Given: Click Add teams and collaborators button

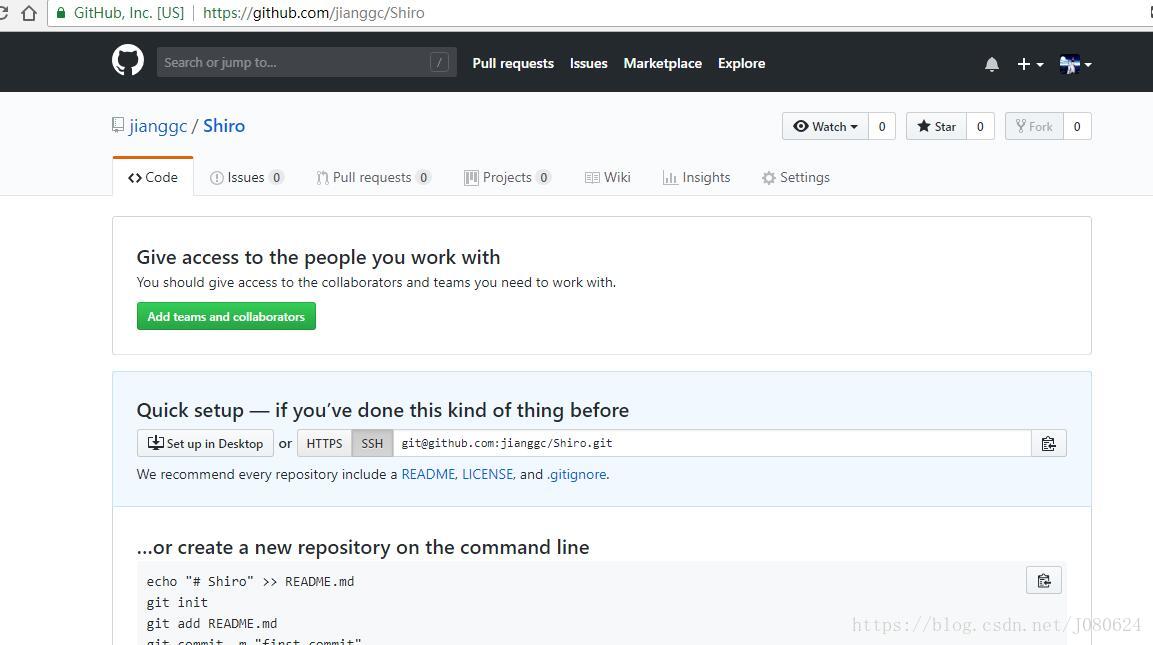Looking at the screenshot, I should [x=226, y=316].
